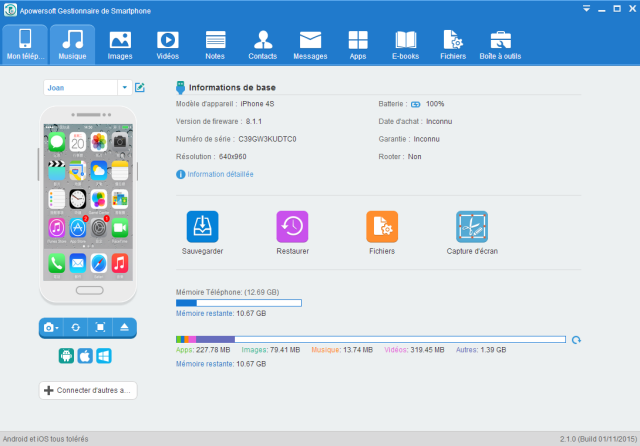Click the phone's home button graphic
The width and height of the screenshot is (640, 446).
[90, 291]
